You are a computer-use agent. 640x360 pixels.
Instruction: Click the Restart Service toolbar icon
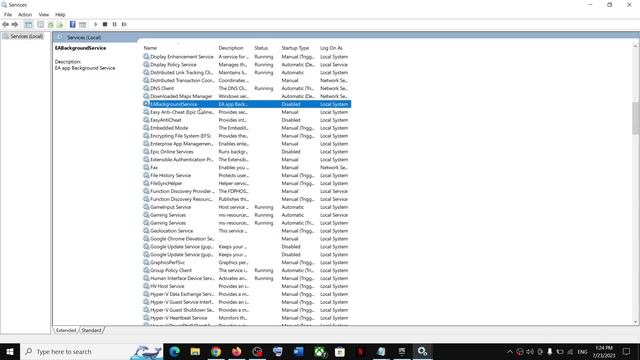(124, 24)
